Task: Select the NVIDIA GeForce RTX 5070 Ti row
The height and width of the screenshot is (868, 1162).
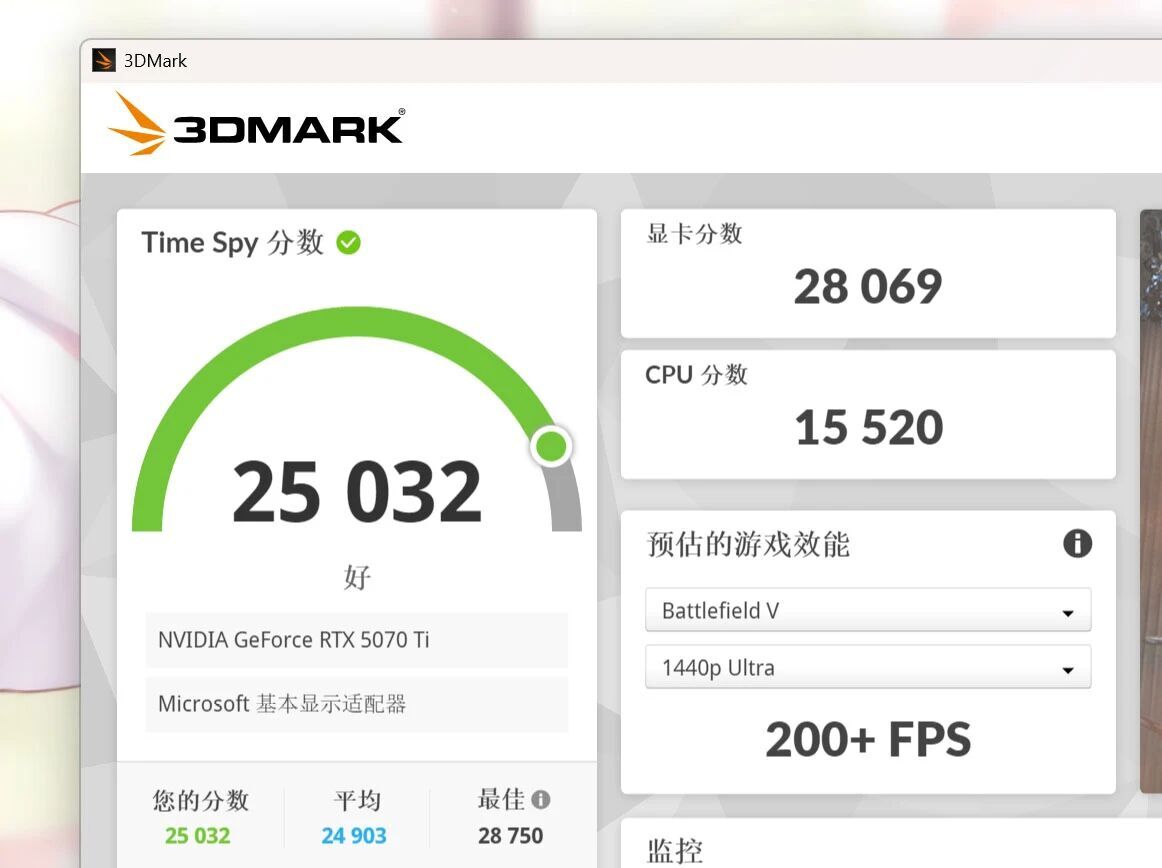Action: pos(356,640)
